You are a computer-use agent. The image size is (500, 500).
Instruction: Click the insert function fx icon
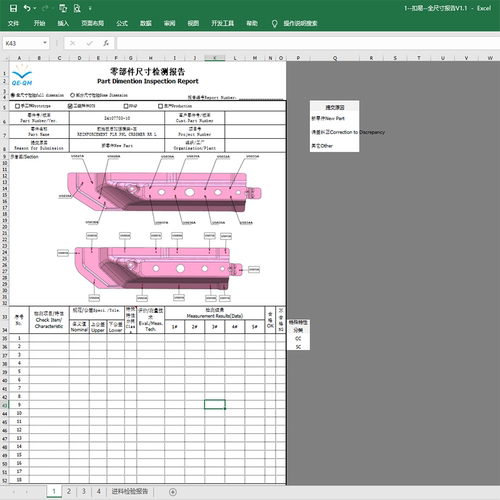106,43
